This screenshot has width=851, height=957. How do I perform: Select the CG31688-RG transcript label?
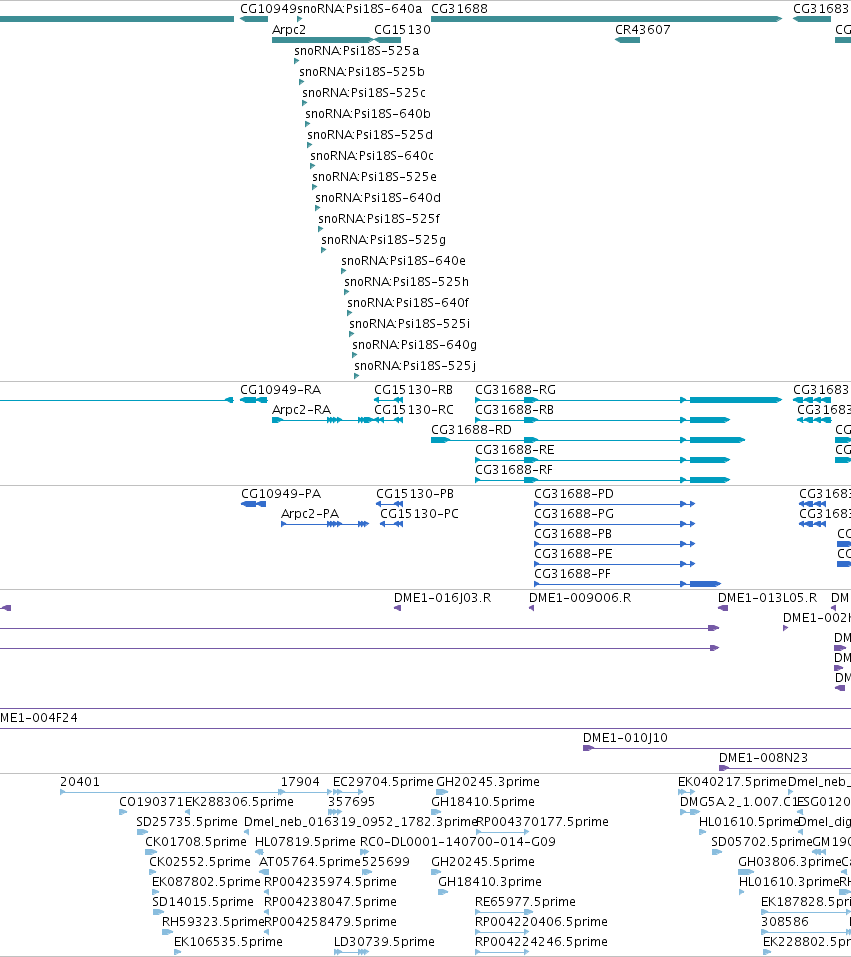click(x=515, y=389)
